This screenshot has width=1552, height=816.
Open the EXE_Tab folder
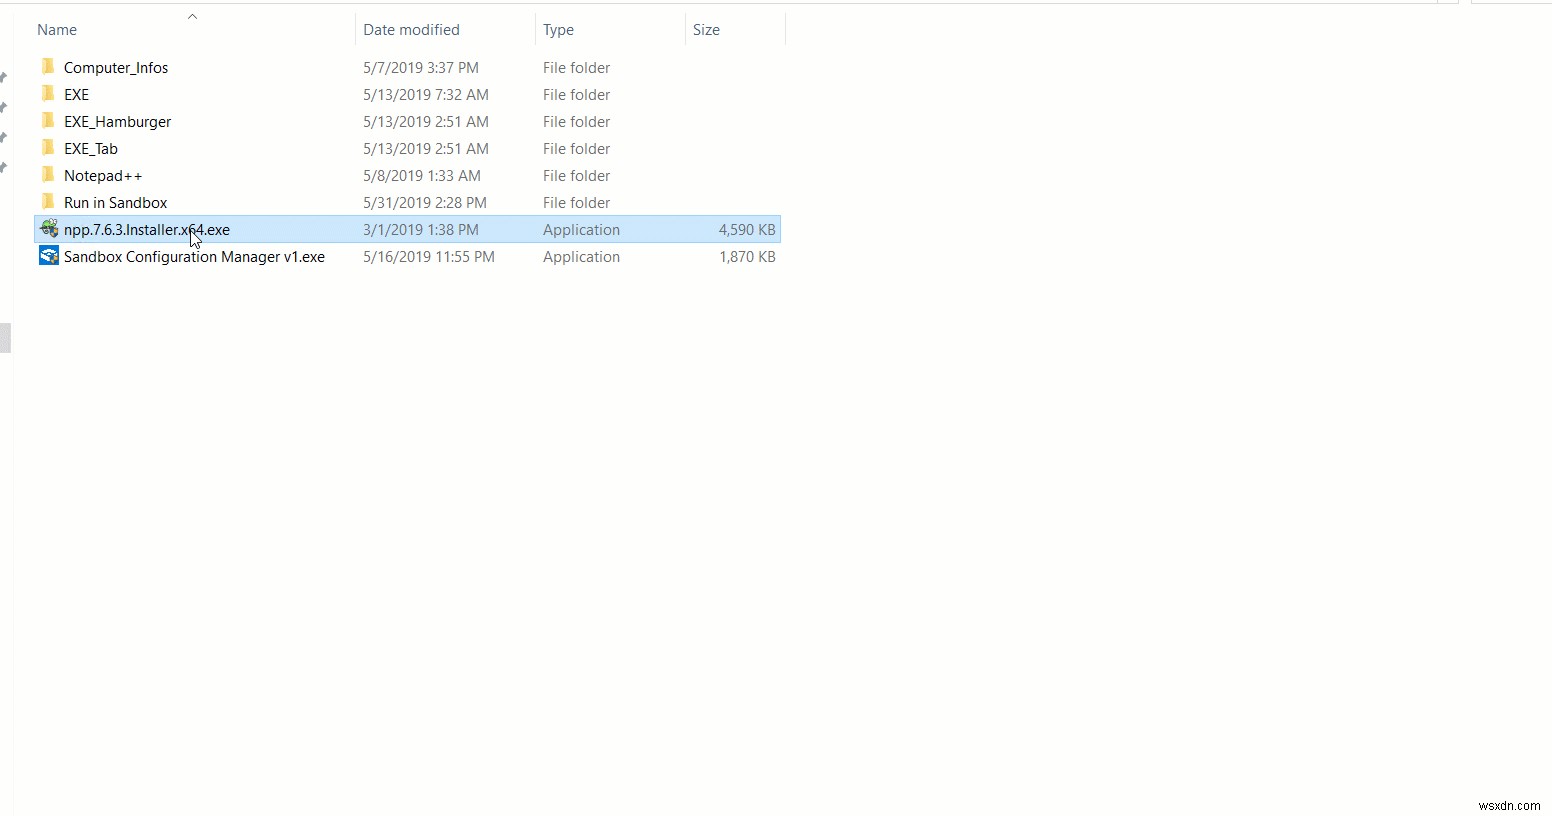(91, 148)
